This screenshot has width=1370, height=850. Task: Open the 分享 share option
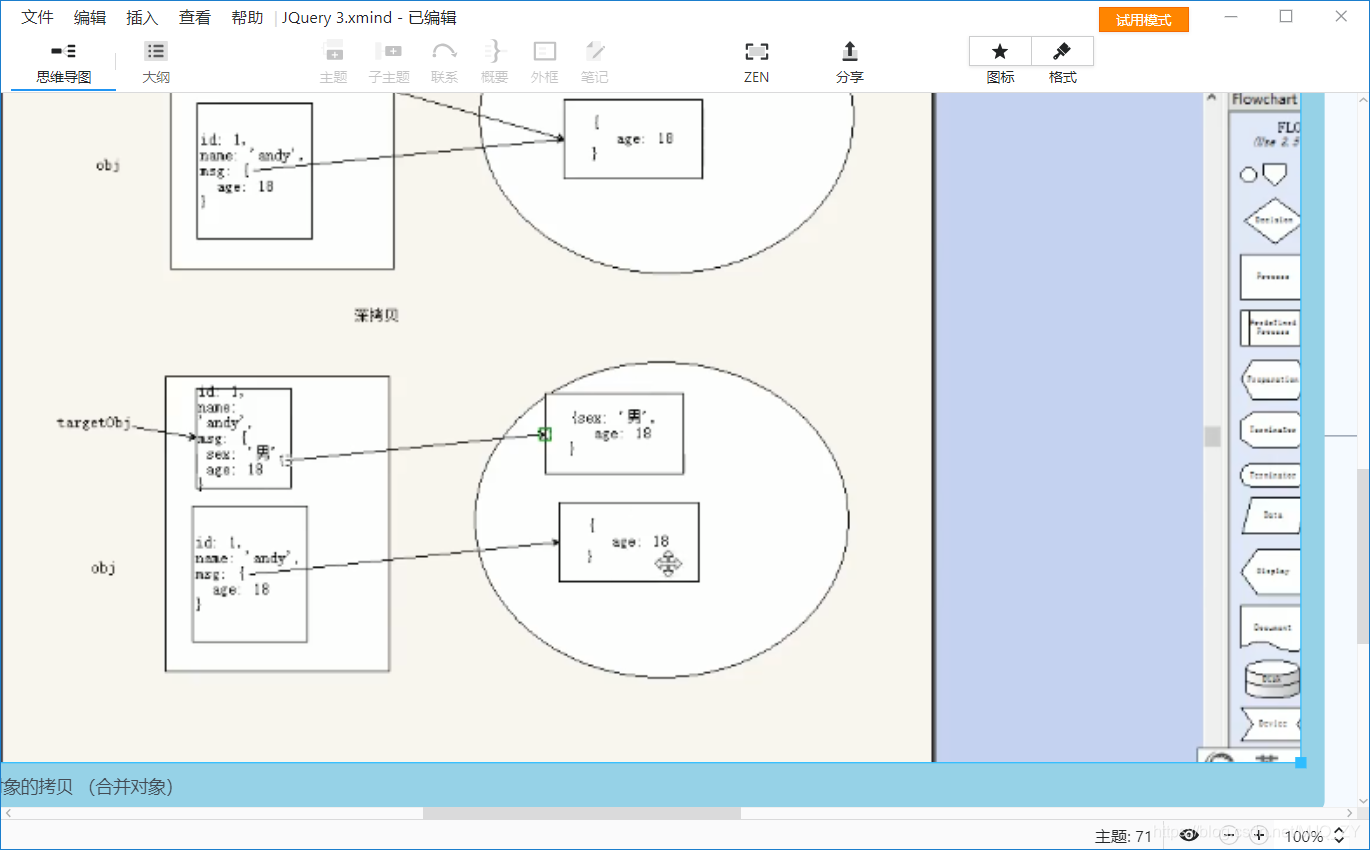[x=850, y=63]
